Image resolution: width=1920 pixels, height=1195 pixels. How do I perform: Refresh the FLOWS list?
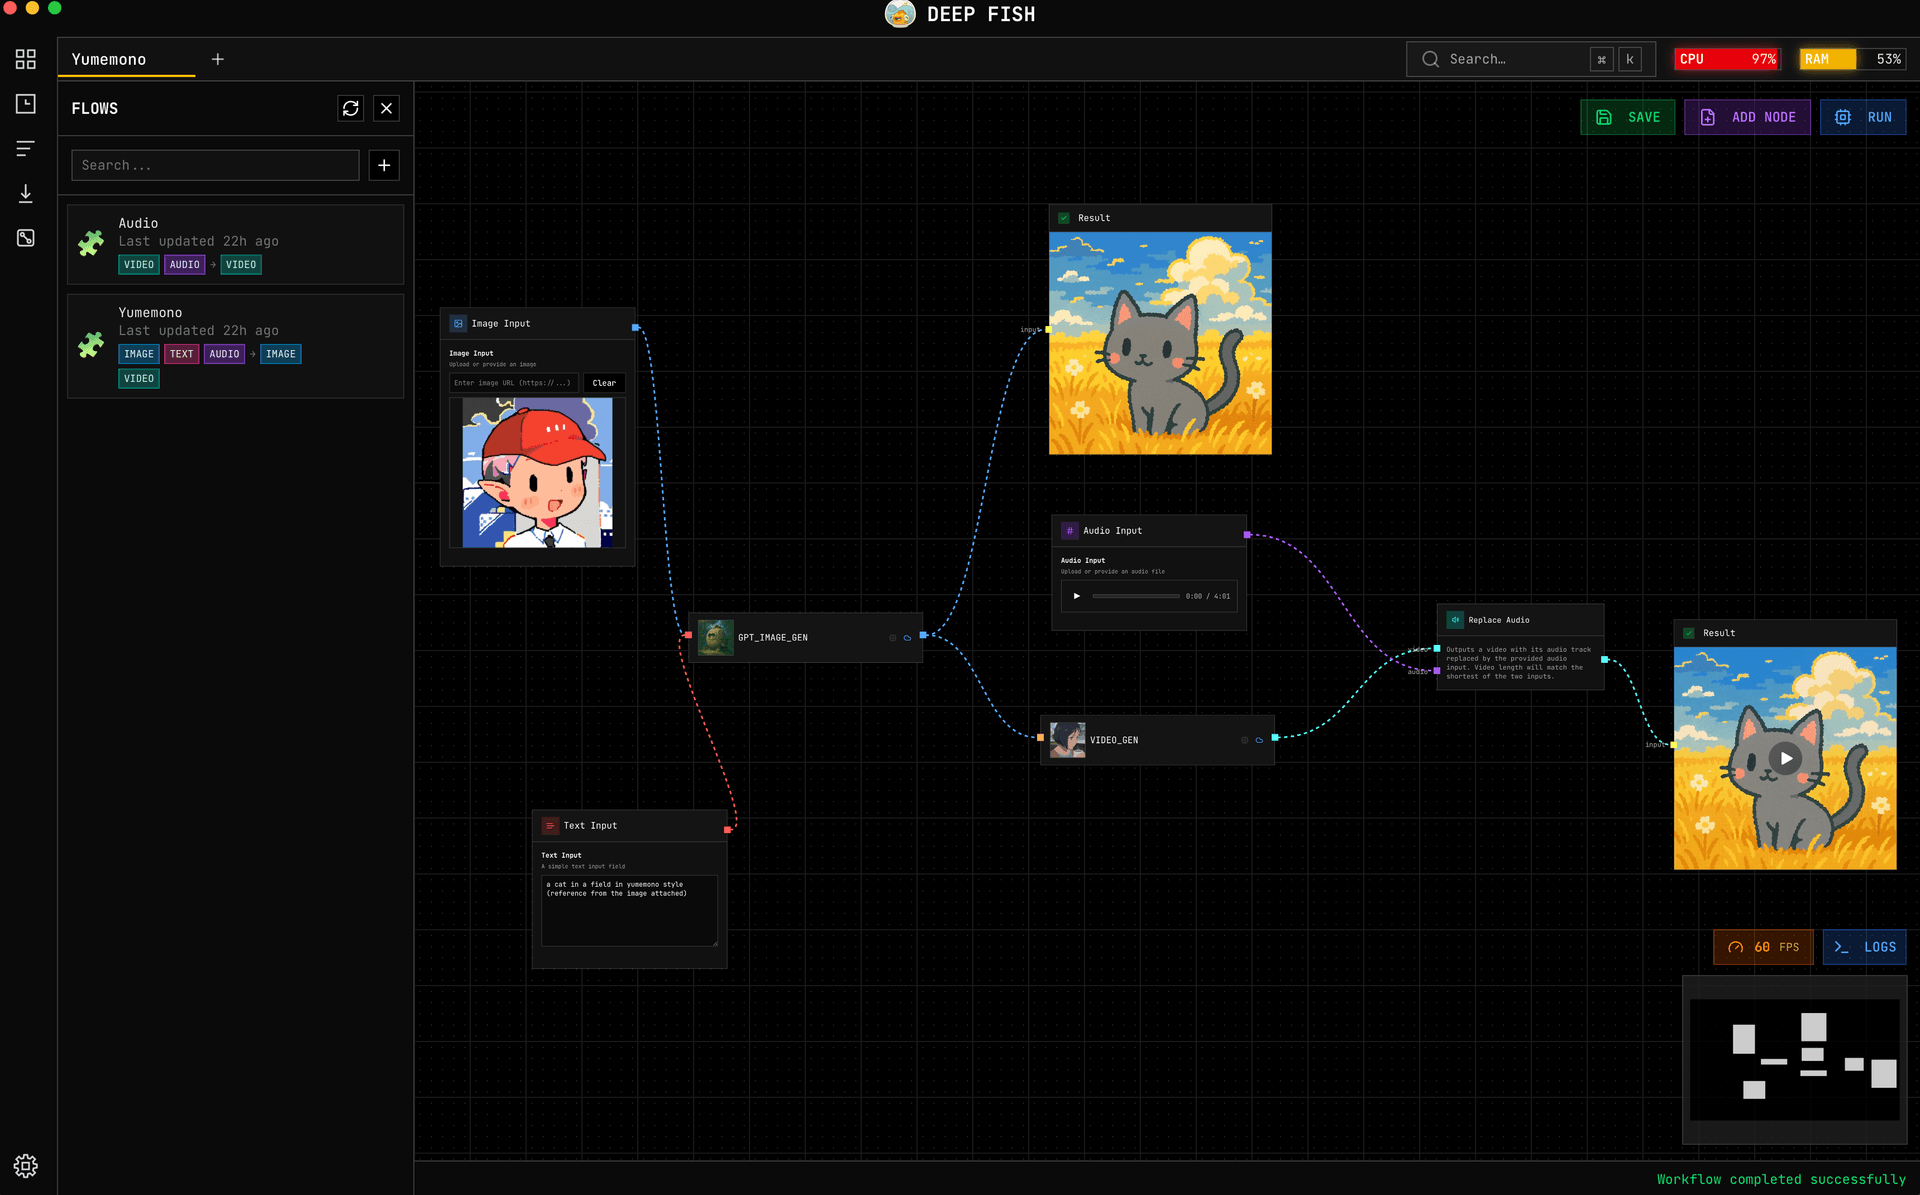pyautogui.click(x=350, y=108)
